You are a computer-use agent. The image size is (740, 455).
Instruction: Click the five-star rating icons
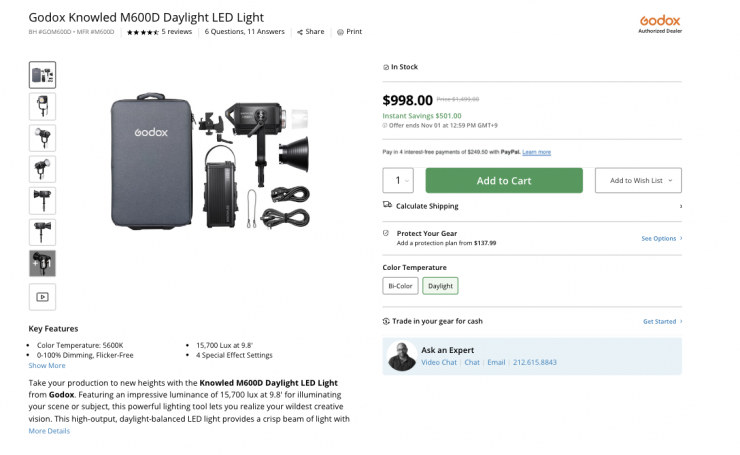(x=142, y=32)
